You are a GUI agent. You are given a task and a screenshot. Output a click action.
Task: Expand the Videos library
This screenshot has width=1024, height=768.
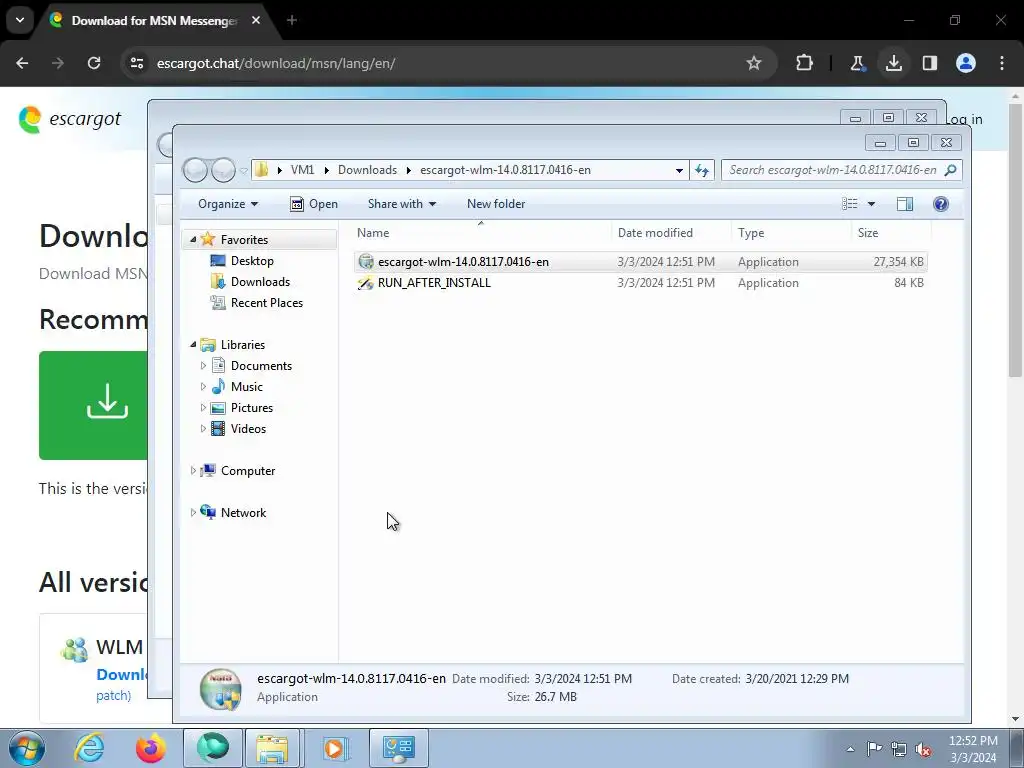[203, 428]
